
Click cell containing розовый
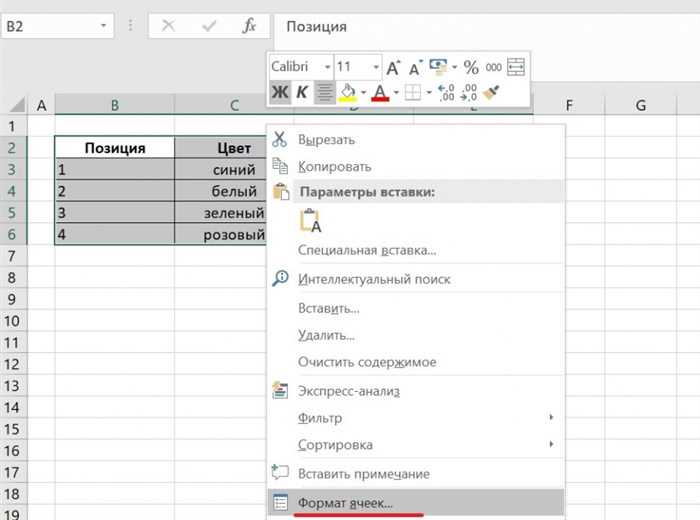[221, 234]
